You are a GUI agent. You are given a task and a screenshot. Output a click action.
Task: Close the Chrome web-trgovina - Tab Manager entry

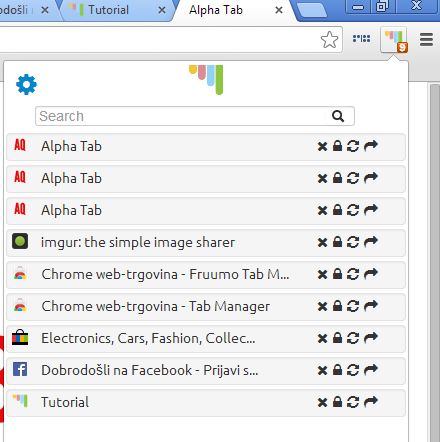(x=322, y=306)
